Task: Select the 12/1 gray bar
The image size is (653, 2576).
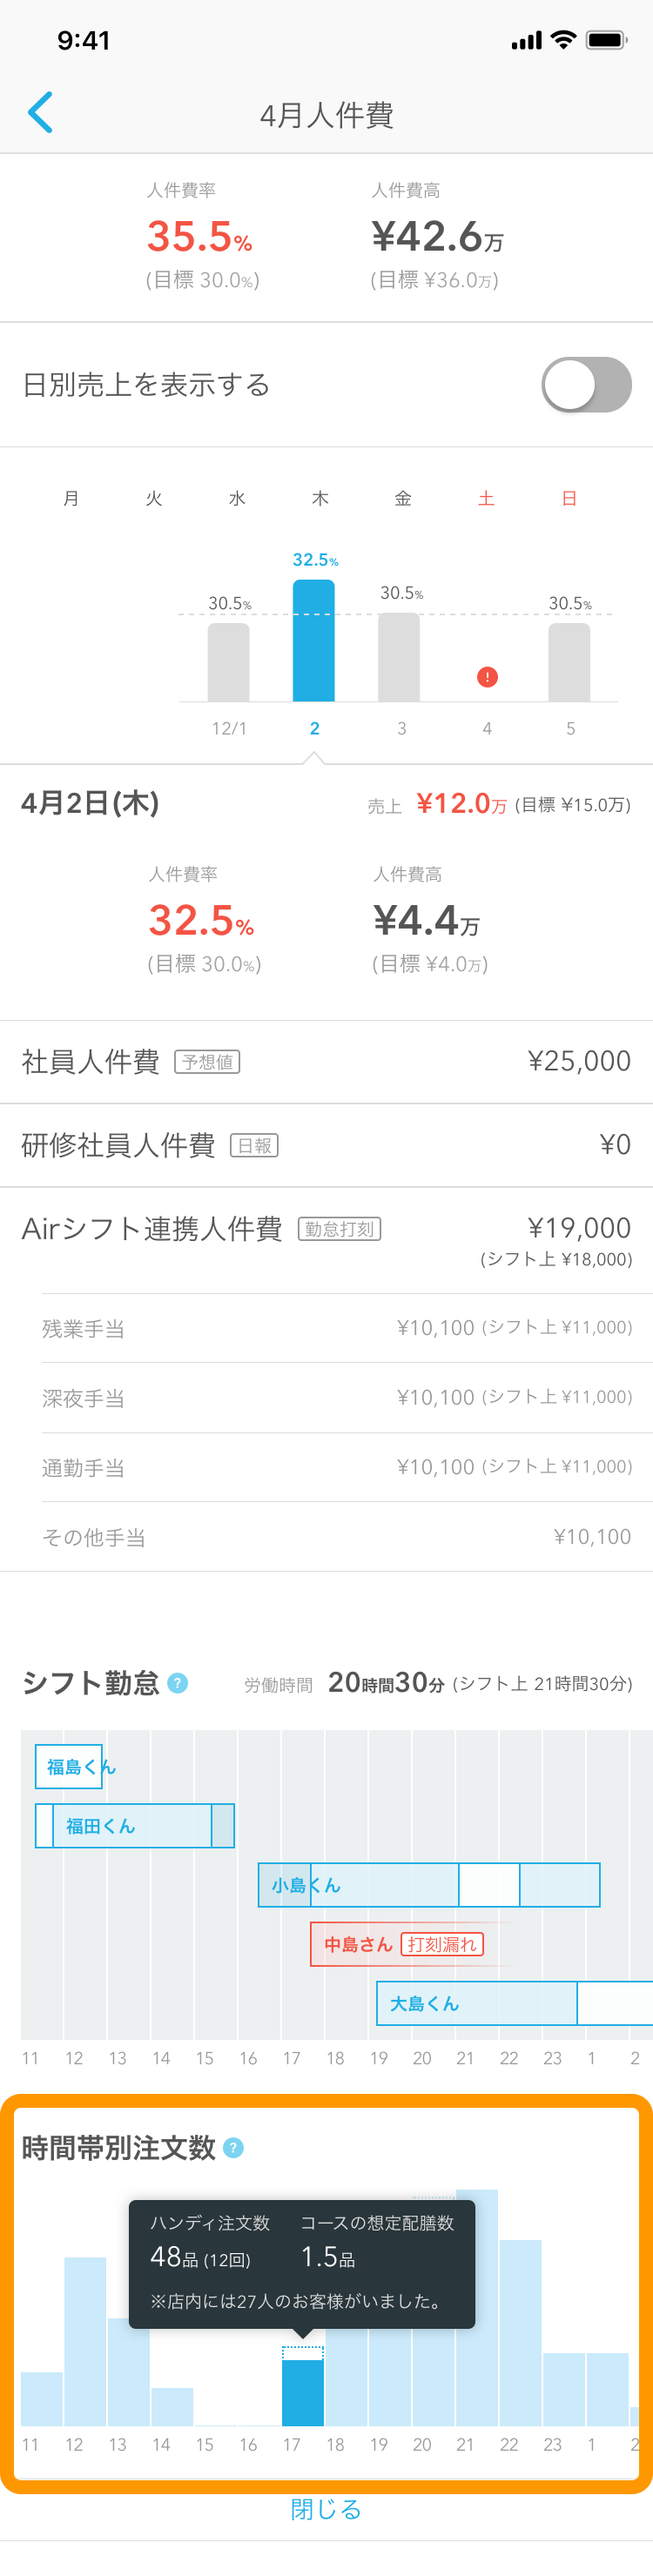Action: [x=229, y=662]
